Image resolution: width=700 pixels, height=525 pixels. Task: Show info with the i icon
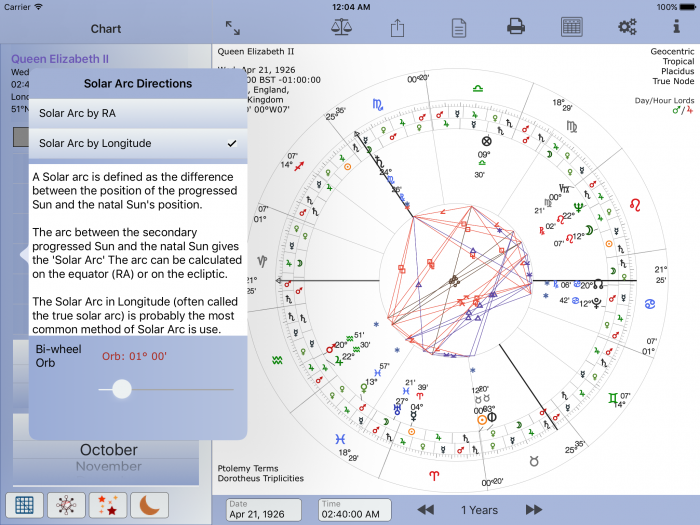676,27
